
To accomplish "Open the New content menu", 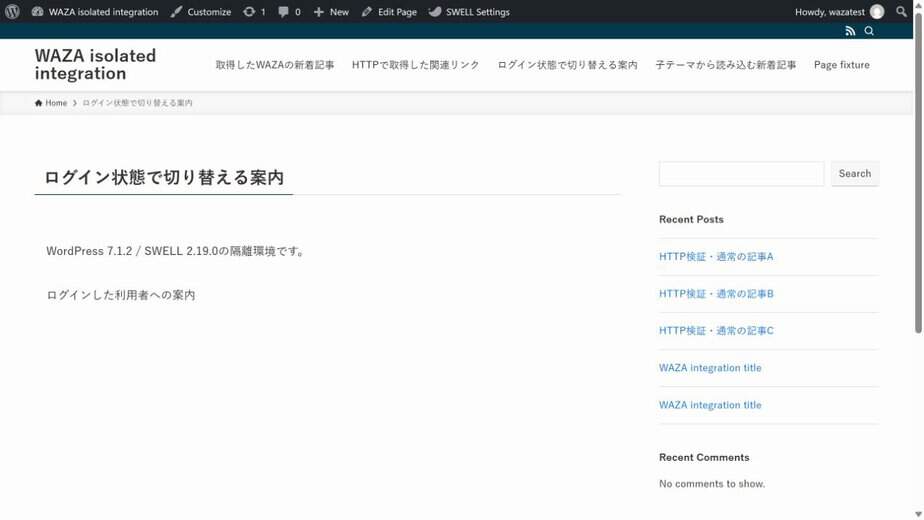I will (331, 12).
